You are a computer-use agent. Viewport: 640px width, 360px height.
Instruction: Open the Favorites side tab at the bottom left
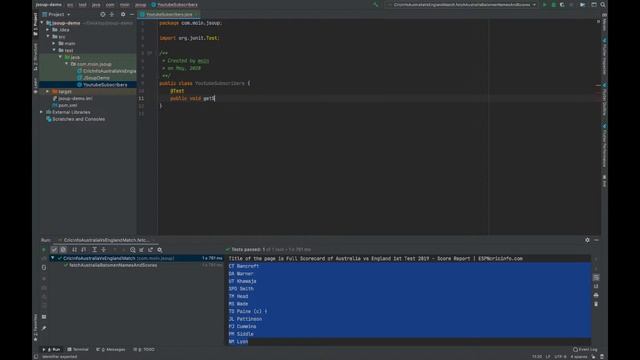[x=36, y=327]
